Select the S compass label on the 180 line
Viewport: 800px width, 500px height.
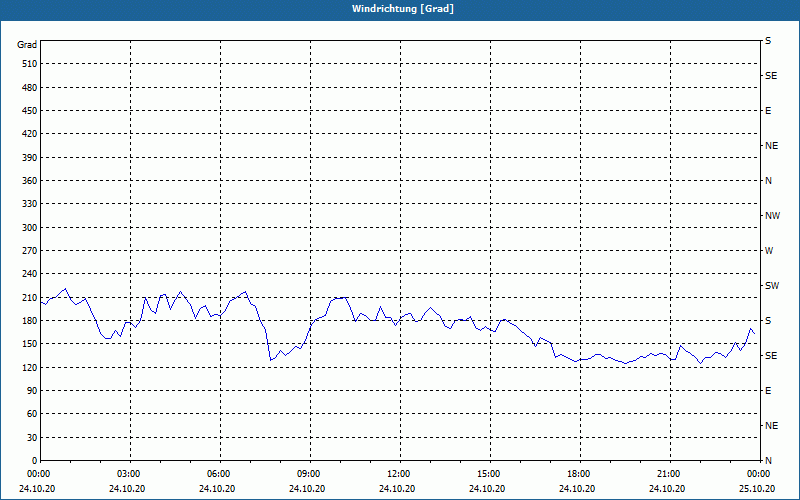click(x=768, y=320)
